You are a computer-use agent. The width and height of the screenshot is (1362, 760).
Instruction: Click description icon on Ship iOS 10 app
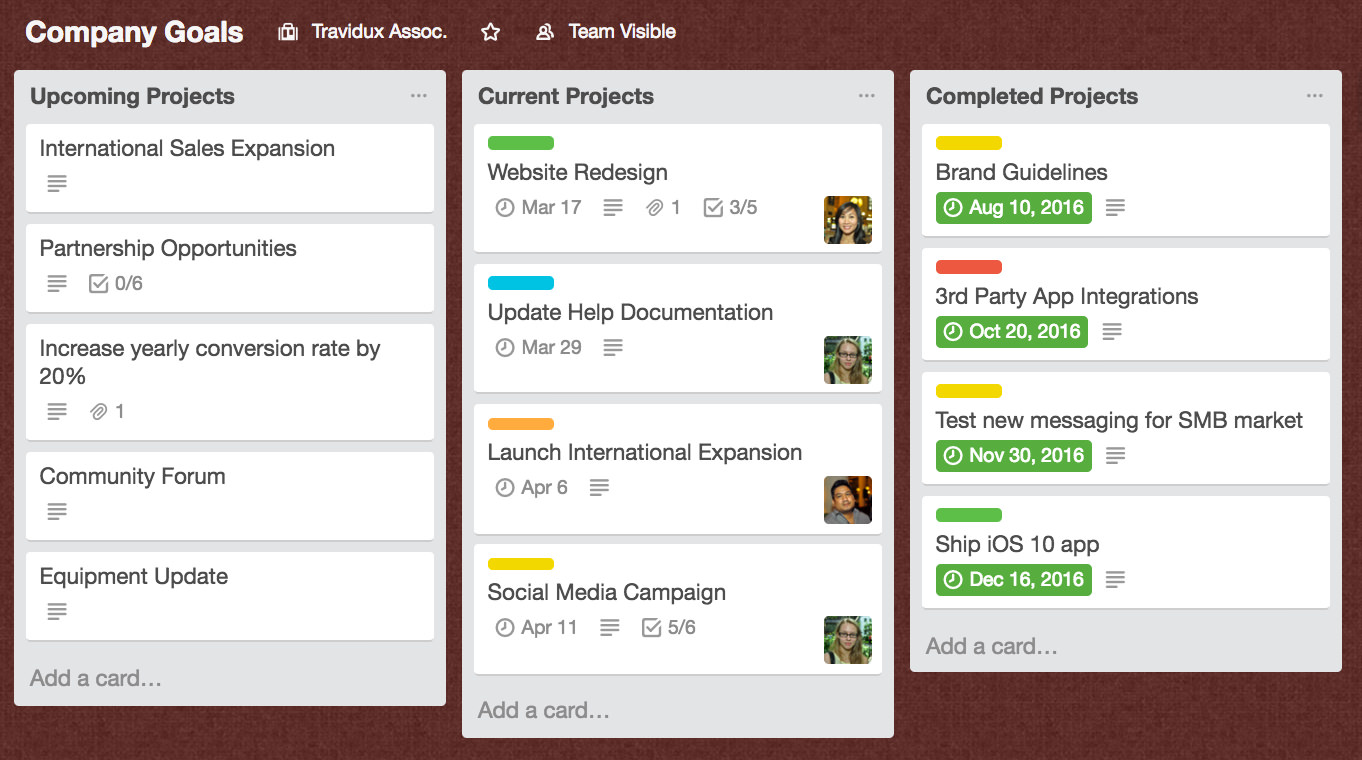(x=1115, y=580)
